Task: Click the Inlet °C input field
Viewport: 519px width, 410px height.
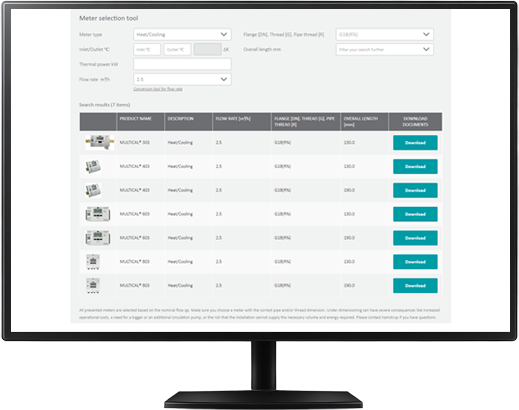Action: (x=147, y=49)
